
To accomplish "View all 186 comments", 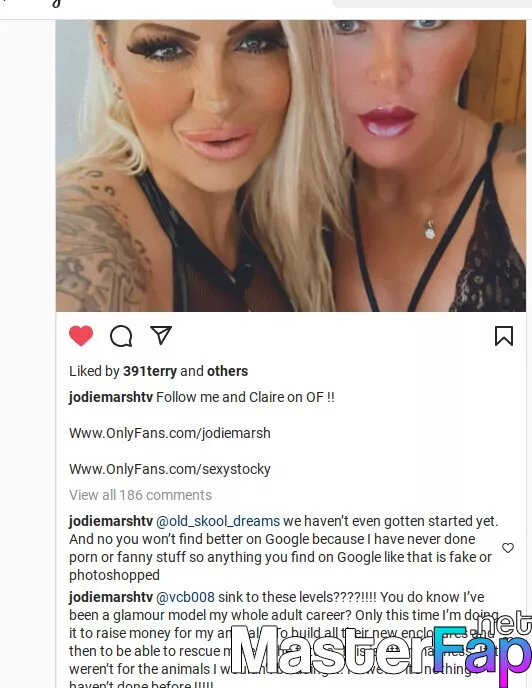I will pos(140,495).
